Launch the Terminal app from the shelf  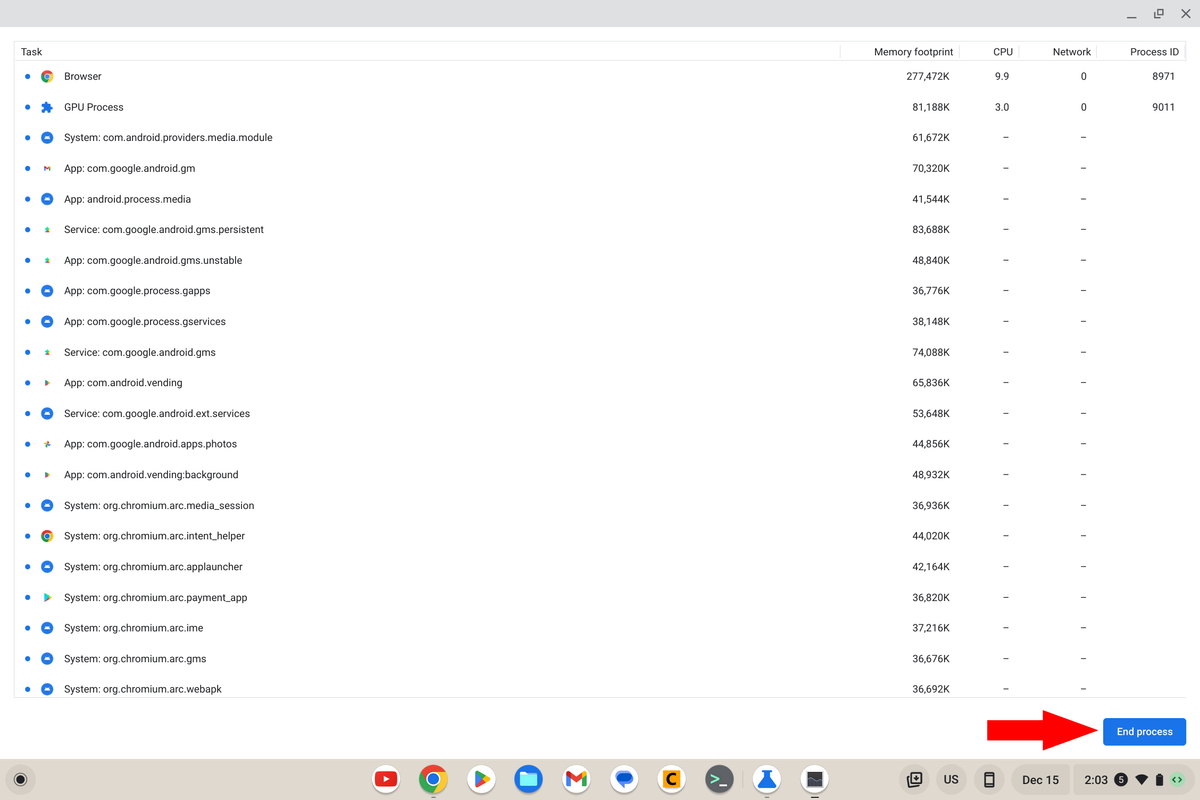pos(719,779)
